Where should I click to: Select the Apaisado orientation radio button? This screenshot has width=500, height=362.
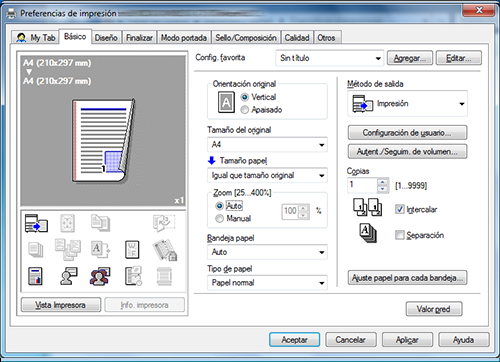[x=245, y=110]
